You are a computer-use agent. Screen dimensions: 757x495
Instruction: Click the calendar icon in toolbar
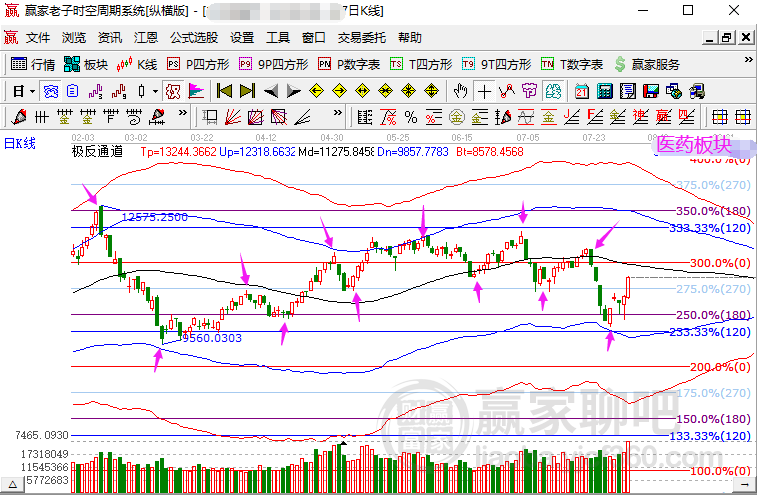click(x=582, y=90)
